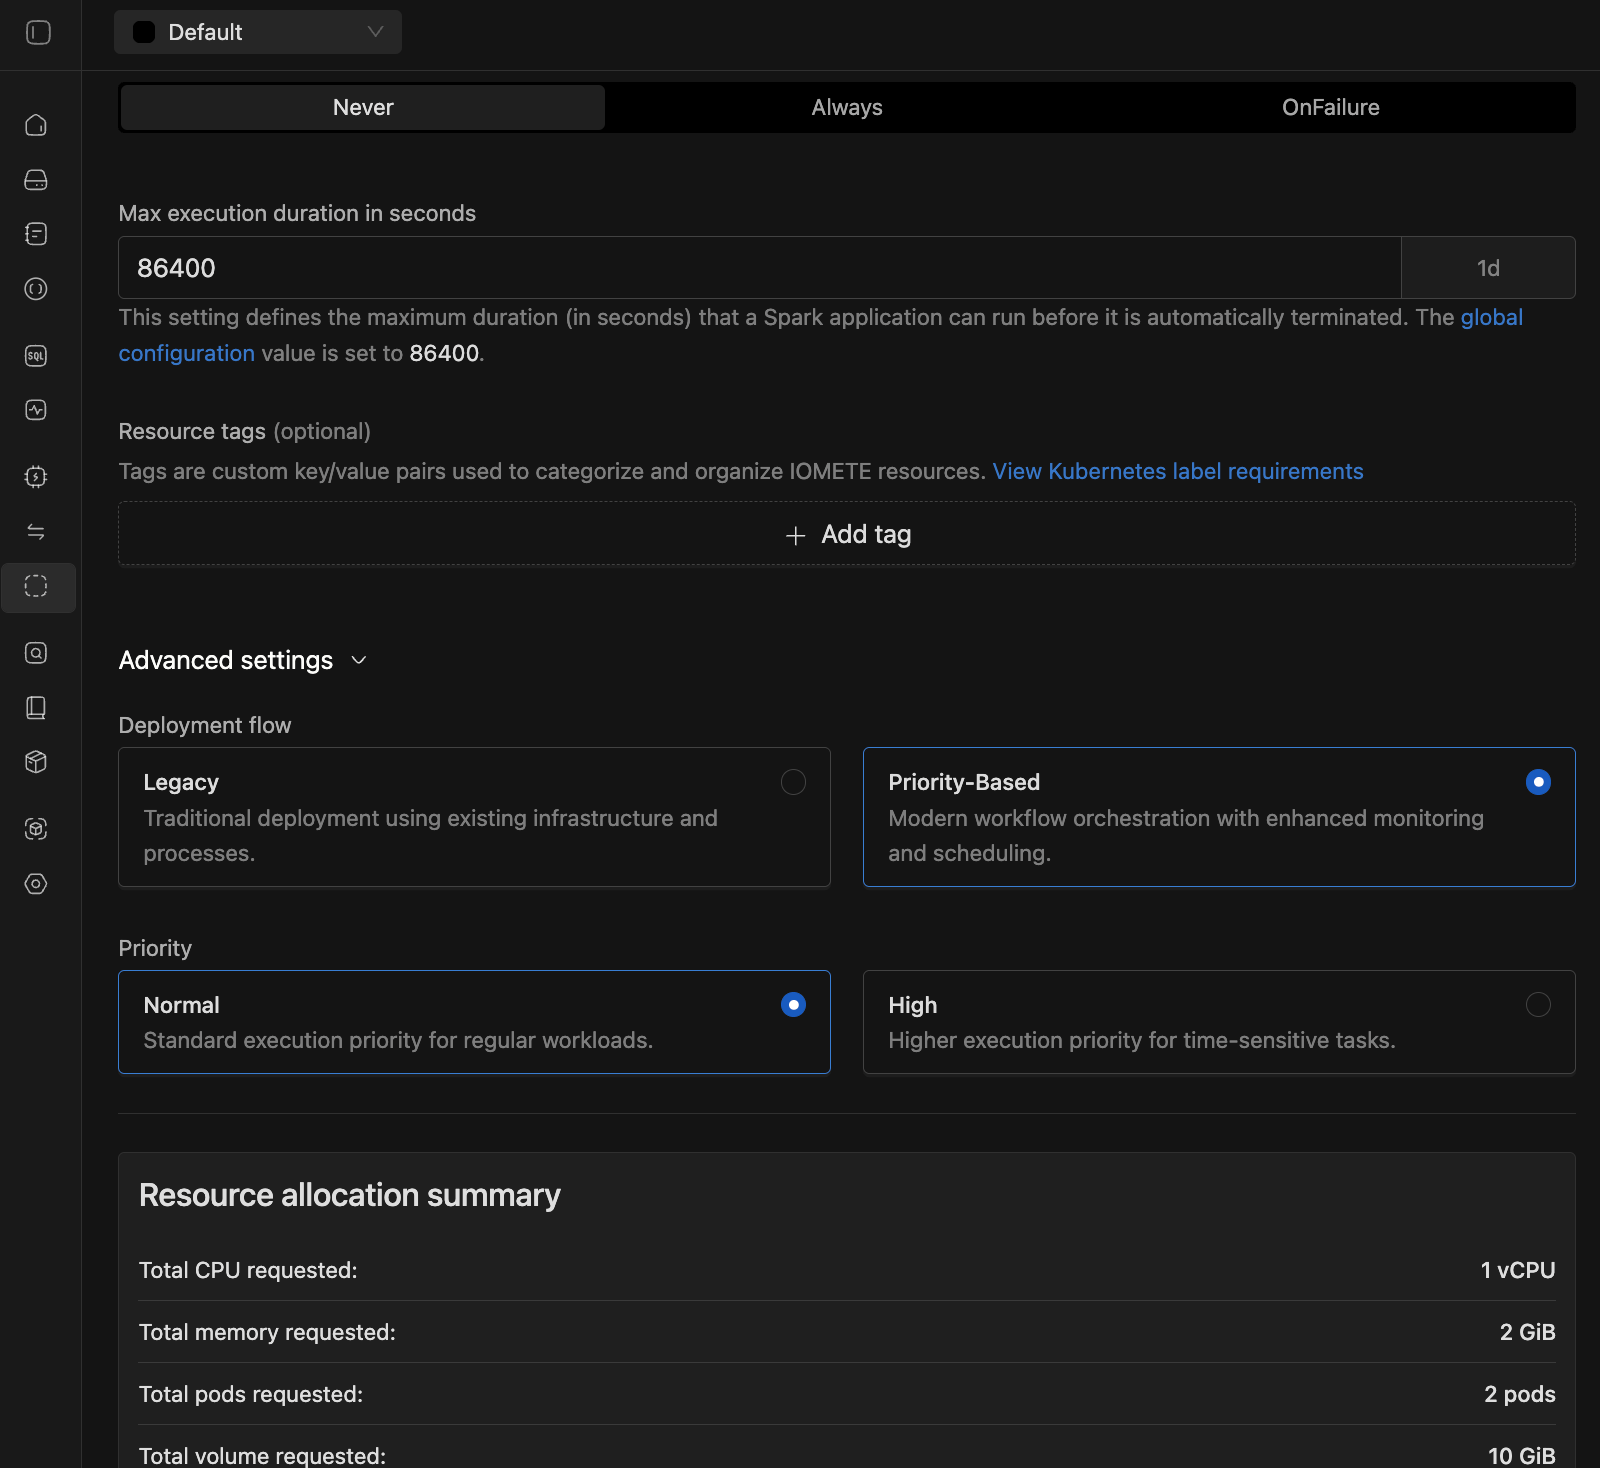
Task: Open the Home icon in sidebar
Action: 36,125
